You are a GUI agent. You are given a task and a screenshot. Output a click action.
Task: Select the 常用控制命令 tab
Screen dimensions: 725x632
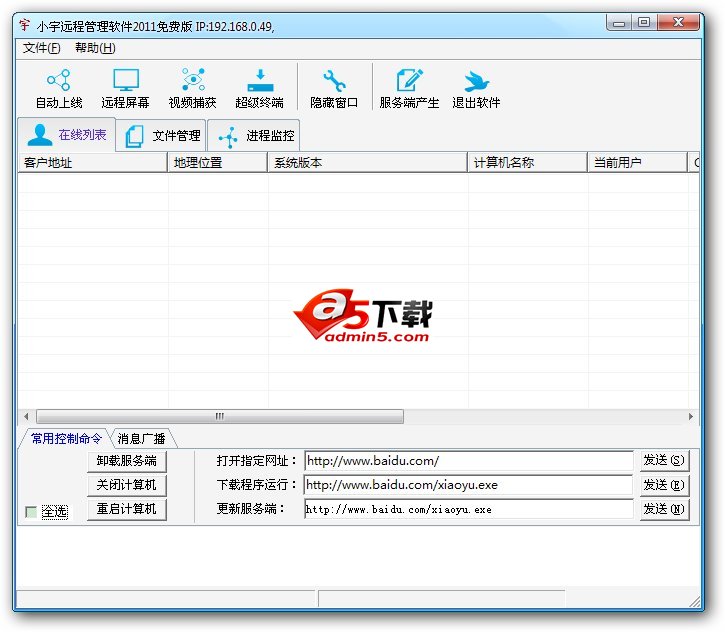tap(66, 438)
